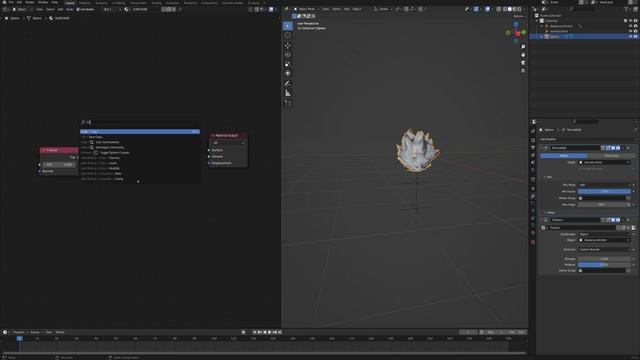The width and height of the screenshot is (640, 360).
Task: Open the viewport Select menu
Action: pos(336,9)
